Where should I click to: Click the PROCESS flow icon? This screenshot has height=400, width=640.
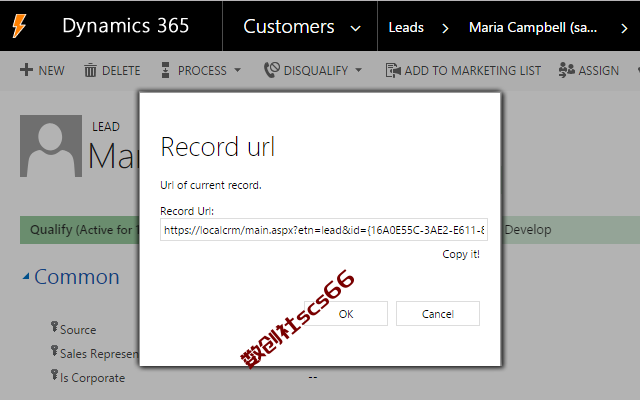165,70
